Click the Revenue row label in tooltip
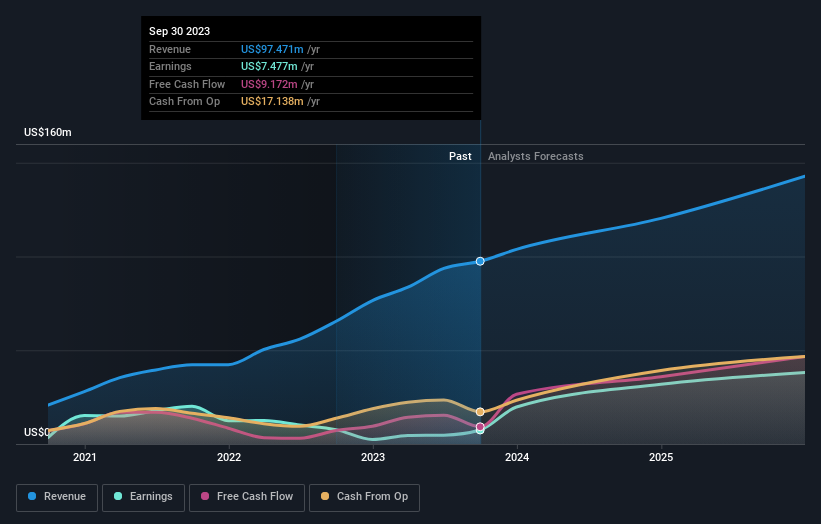 click(x=170, y=49)
